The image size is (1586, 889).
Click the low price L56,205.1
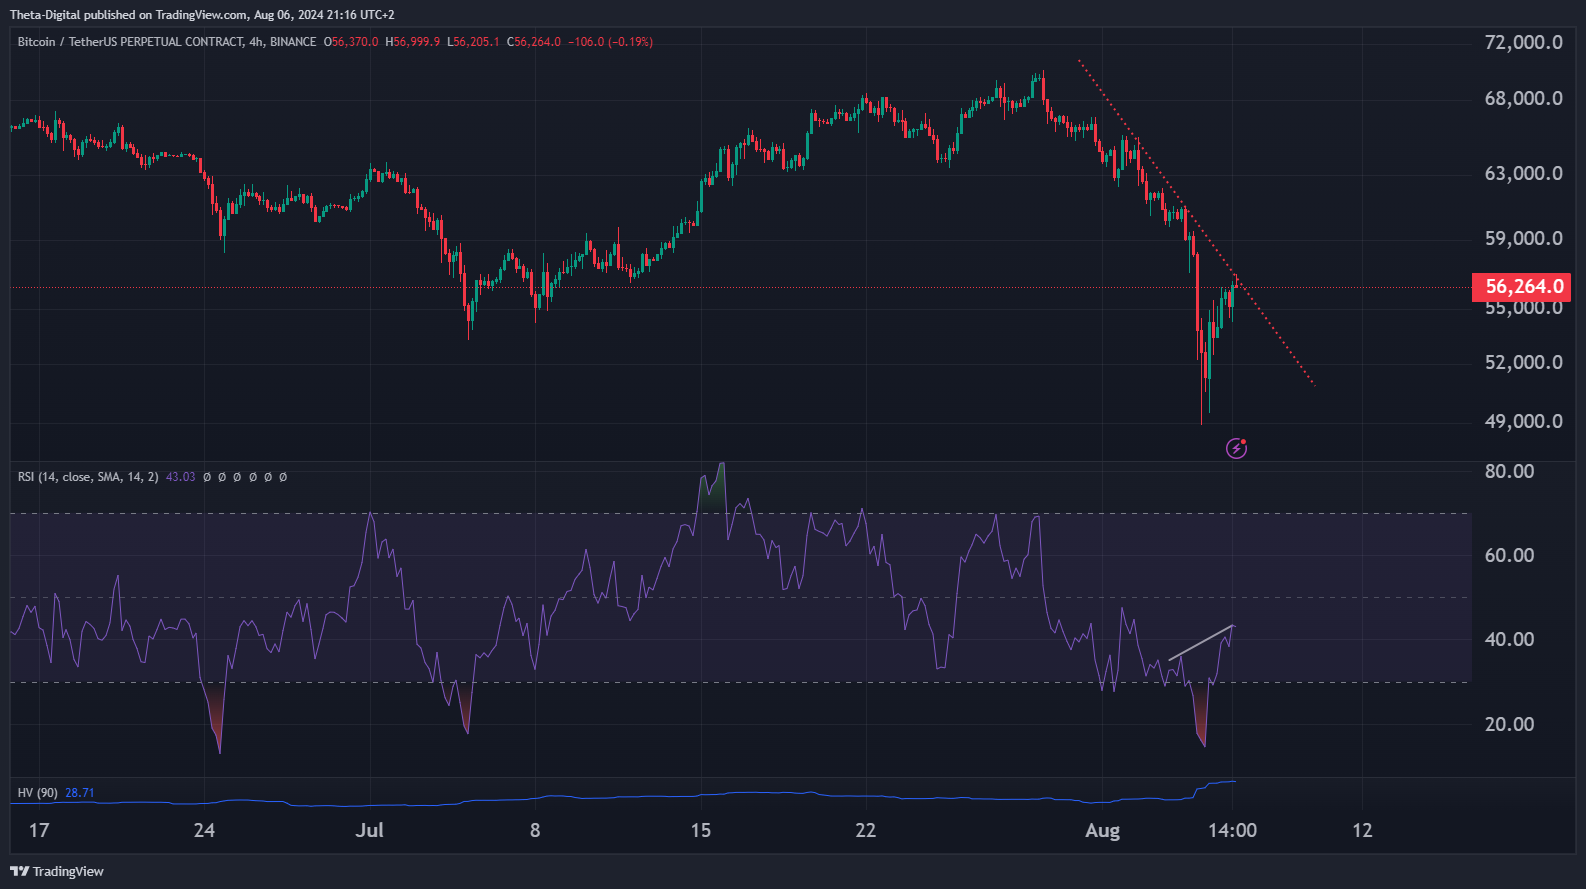(473, 42)
